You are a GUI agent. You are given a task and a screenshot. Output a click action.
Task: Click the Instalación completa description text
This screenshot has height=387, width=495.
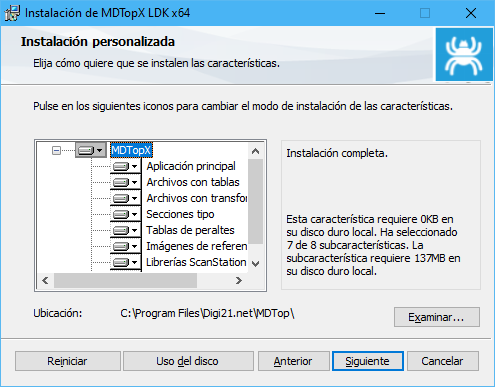(337, 153)
